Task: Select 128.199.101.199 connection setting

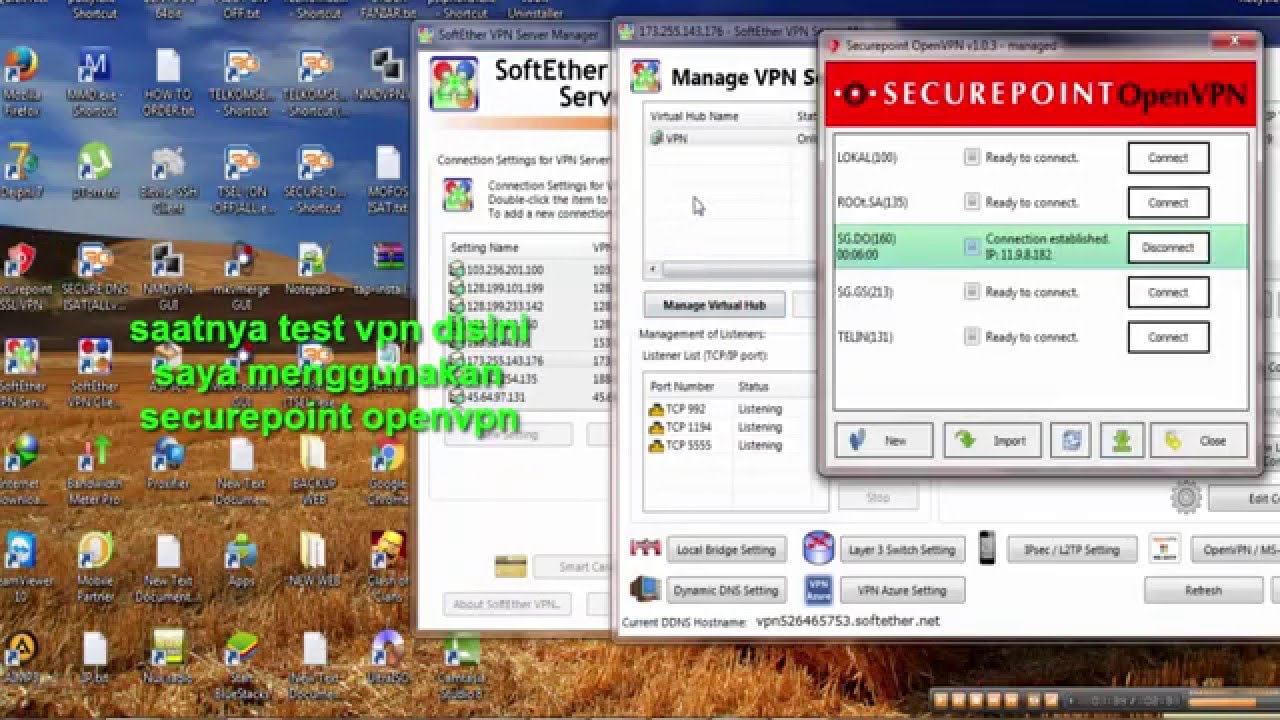Action: [x=530, y=288]
